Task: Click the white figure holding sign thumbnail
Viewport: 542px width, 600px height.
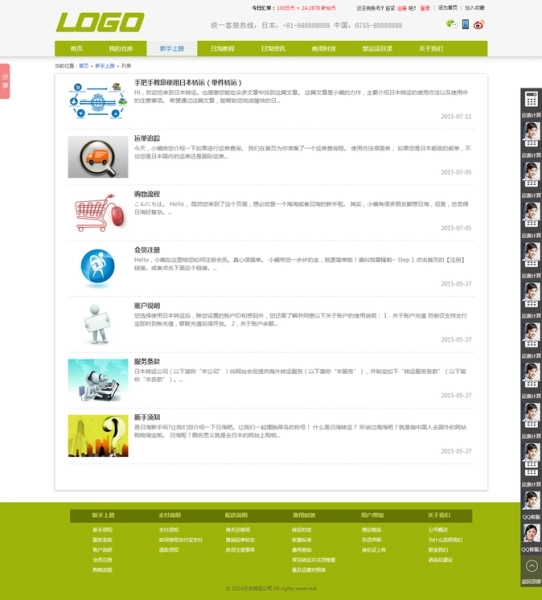Action: tap(98, 324)
